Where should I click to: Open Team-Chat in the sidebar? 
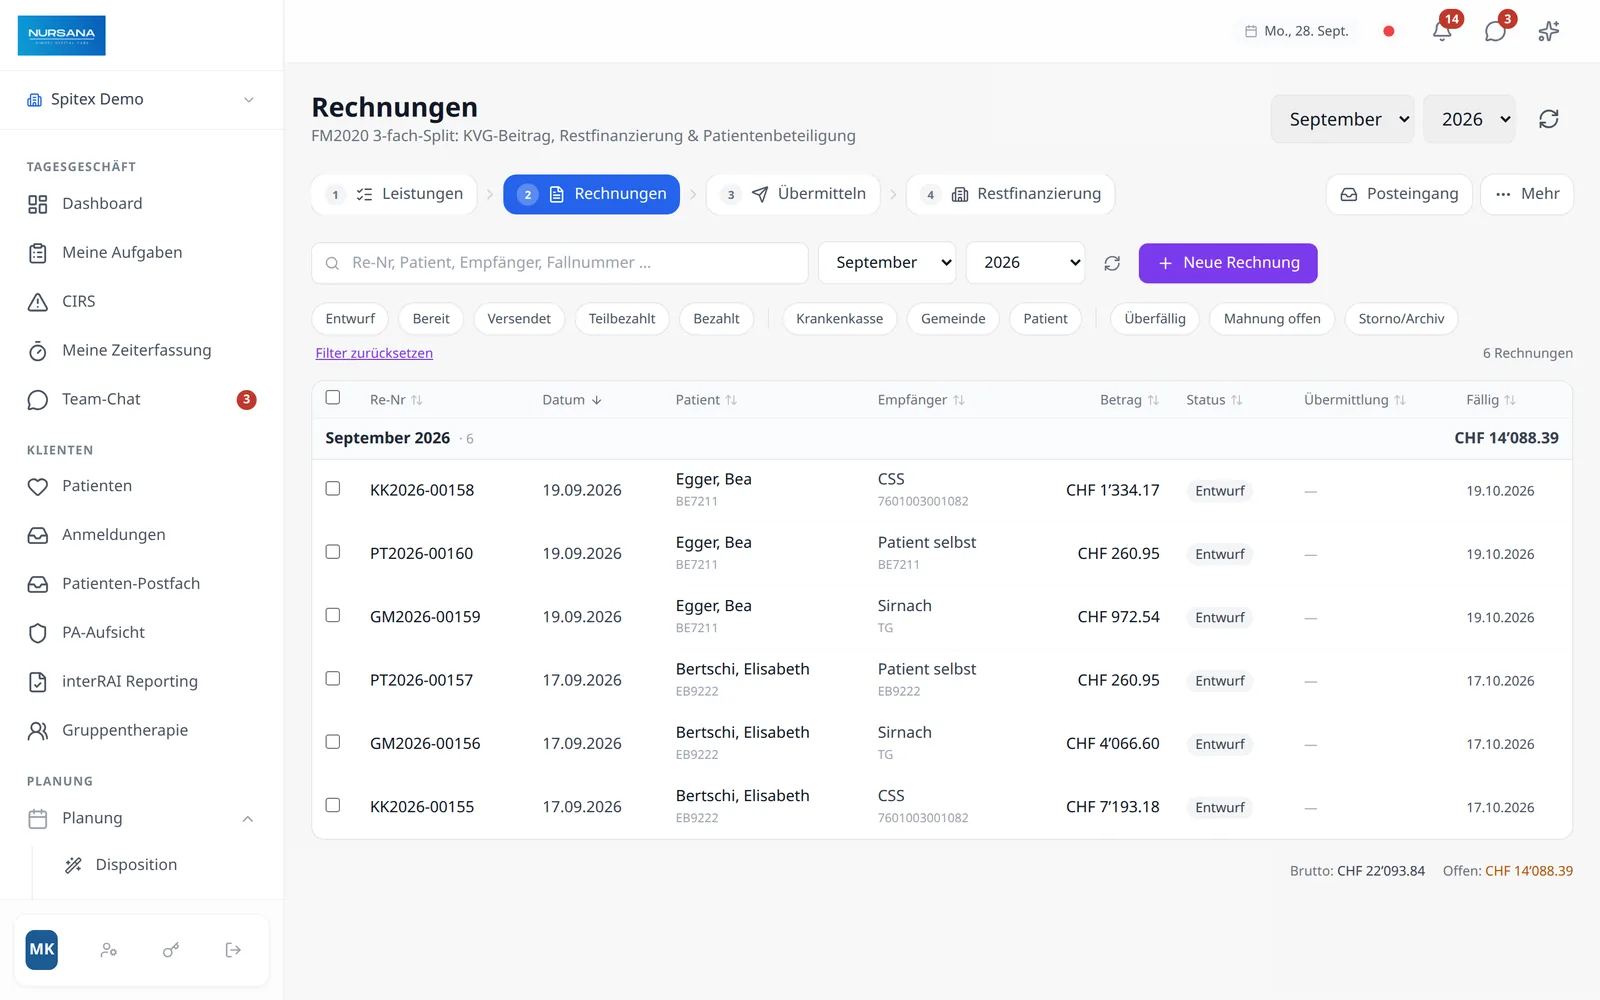[142, 400]
